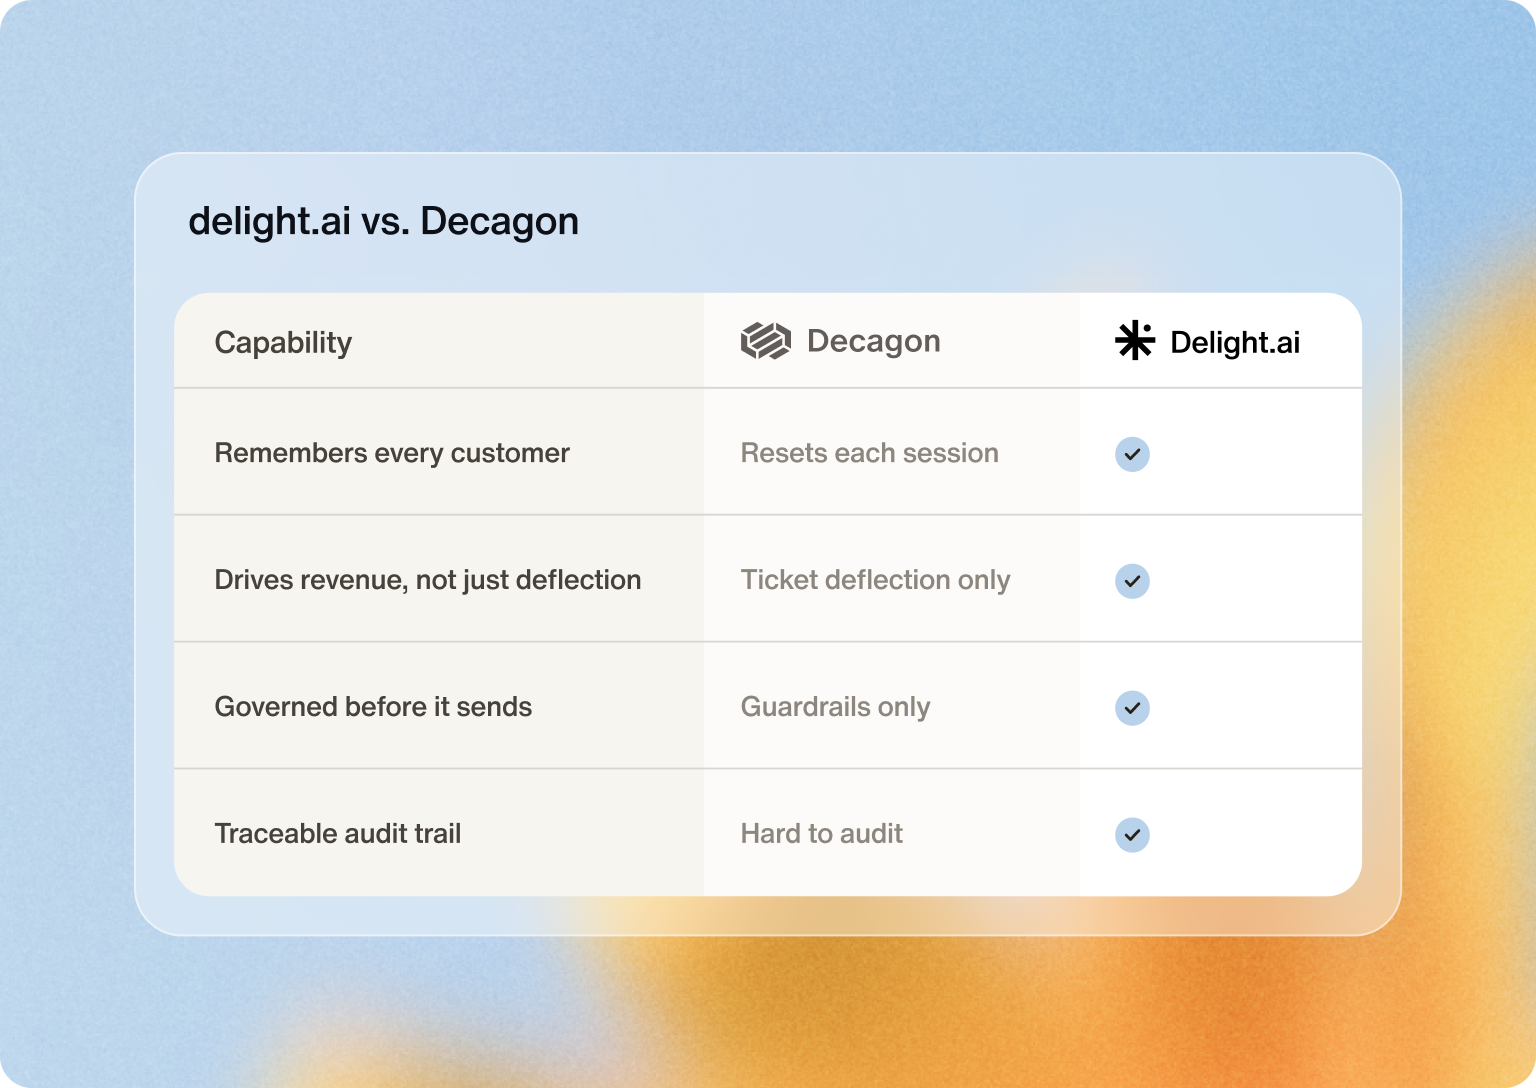Image resolution: width=1536 pixels, height=1088 pixels.
Task: Click the checkmark in the Drives revenue row
Action: tap(1132, 581)
